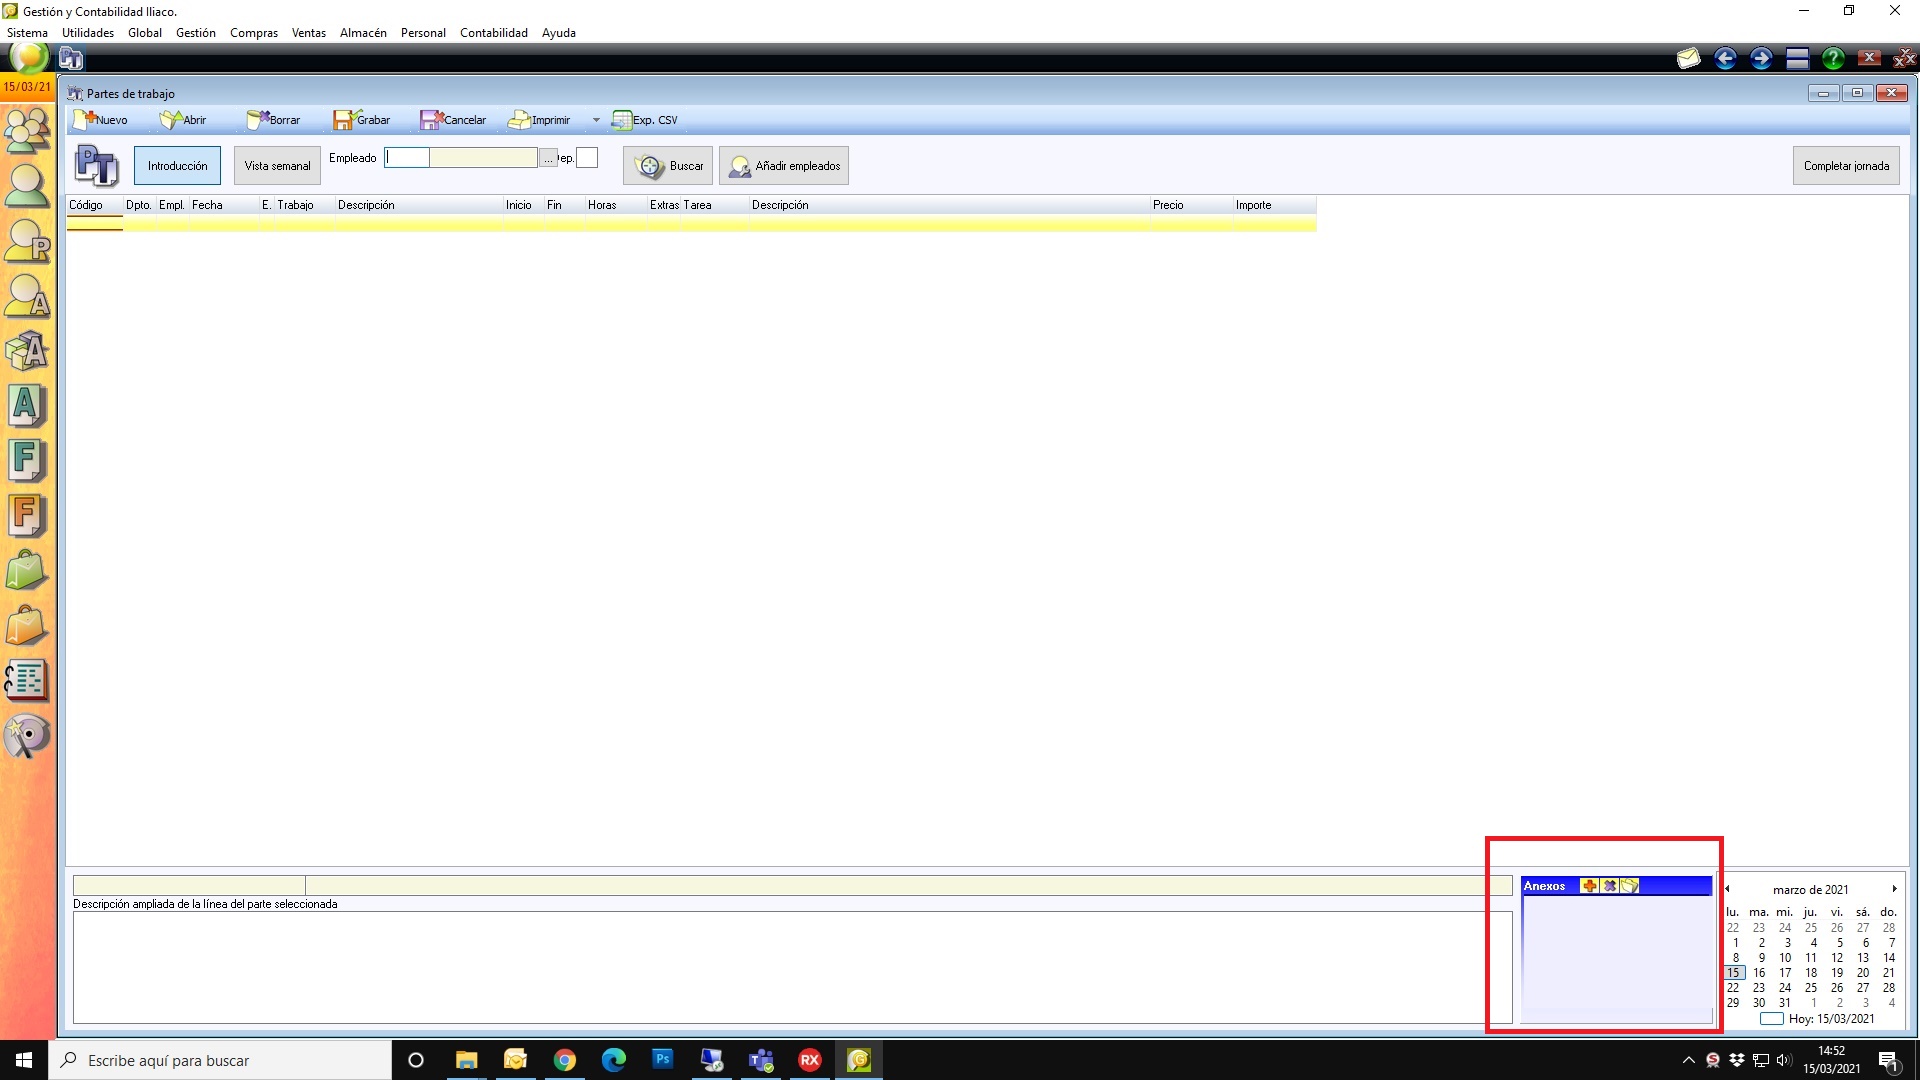Click Añadir empleados button
Viewport: 1920px width, 1080px height.
pyautogui.click(x=784, y=166)
